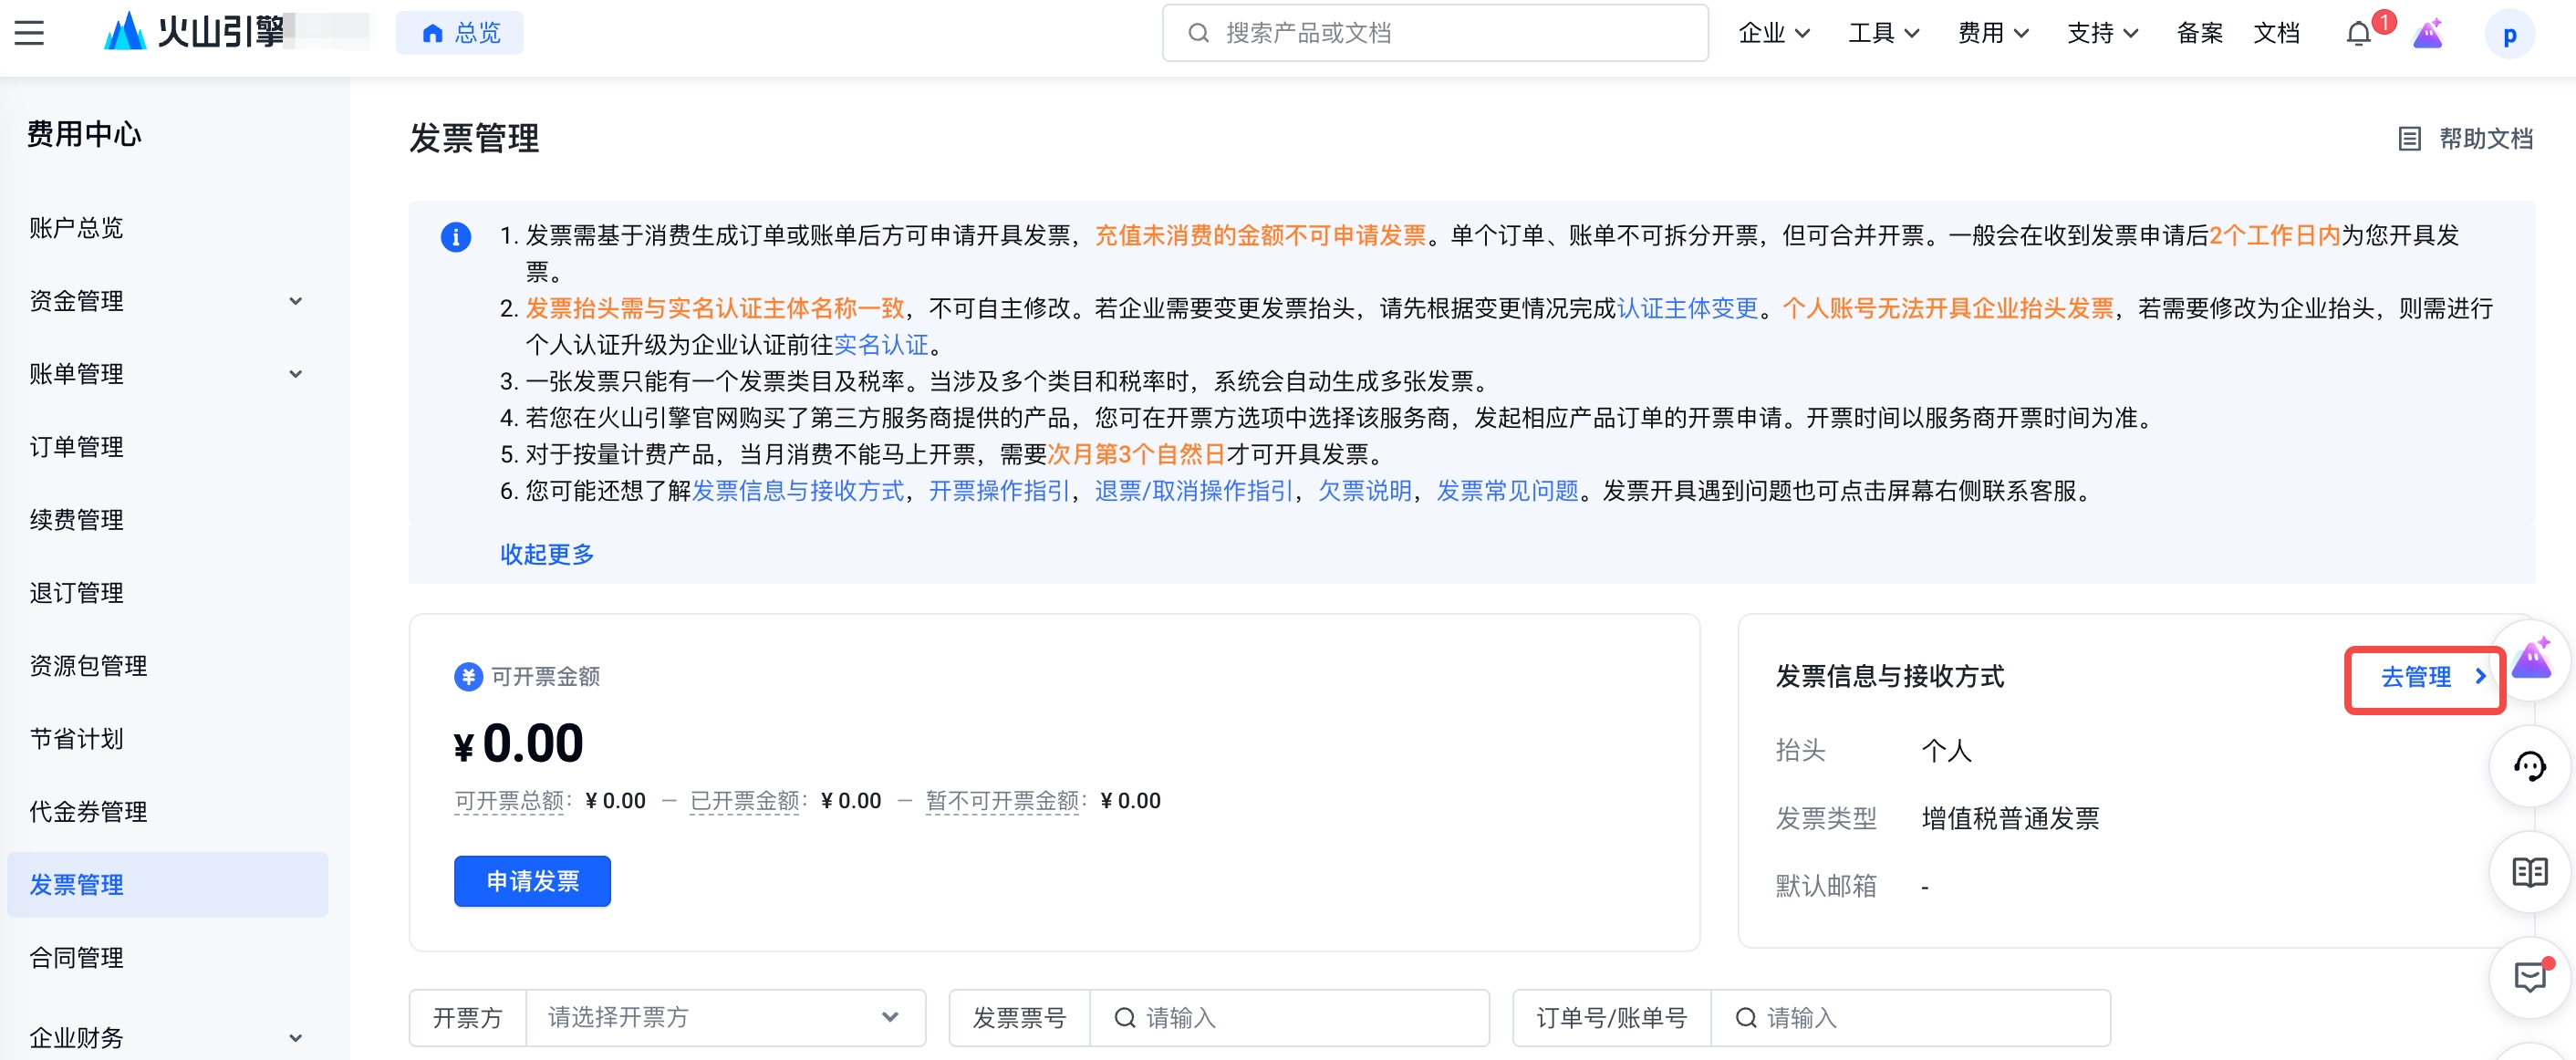Select 账户总览 in sidebar
Viewport: 2576px width, 1060px height.
tap(168, 228)
